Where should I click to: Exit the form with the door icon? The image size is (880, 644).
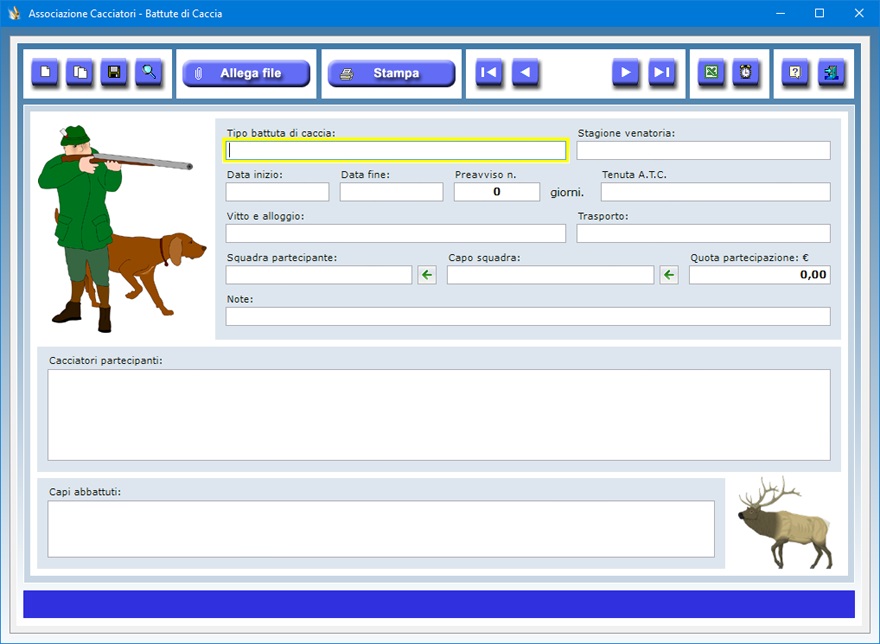point(831,72)
